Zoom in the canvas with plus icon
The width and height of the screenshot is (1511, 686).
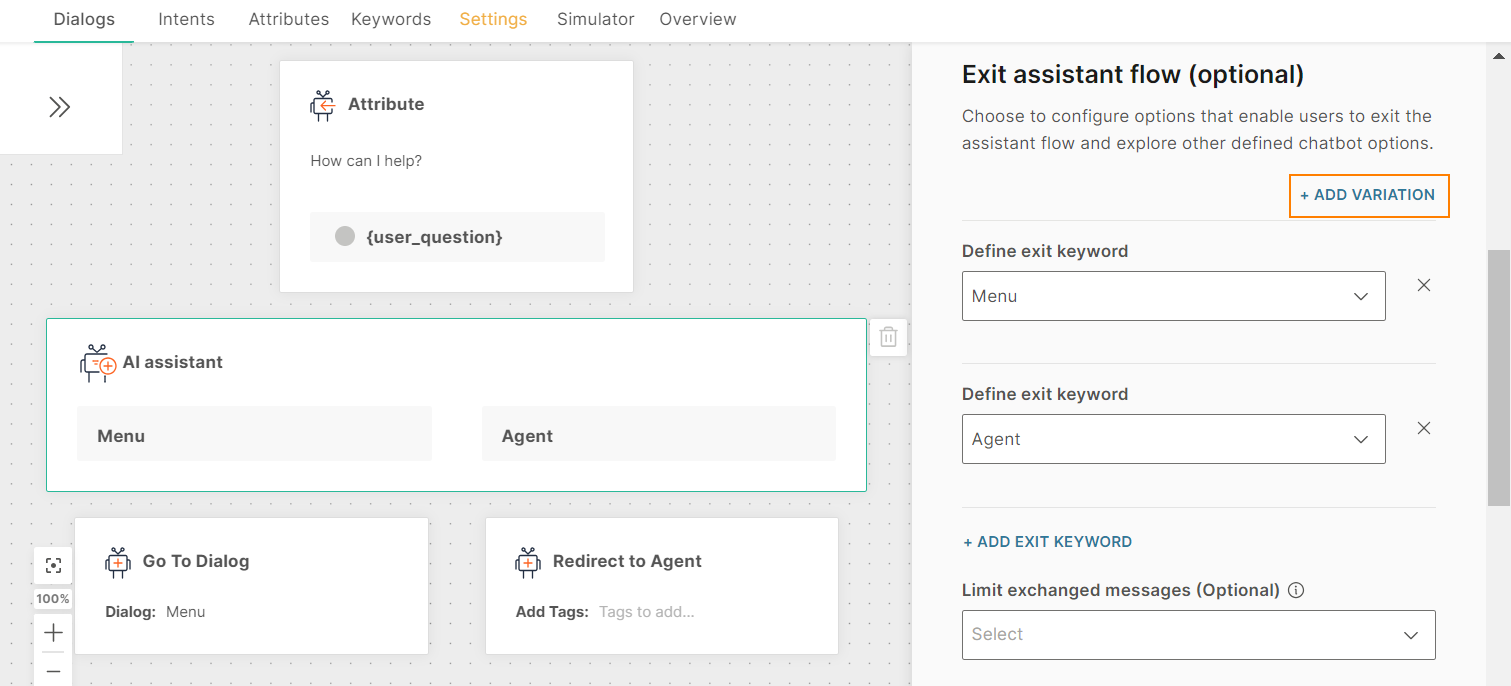pos(54,632)
